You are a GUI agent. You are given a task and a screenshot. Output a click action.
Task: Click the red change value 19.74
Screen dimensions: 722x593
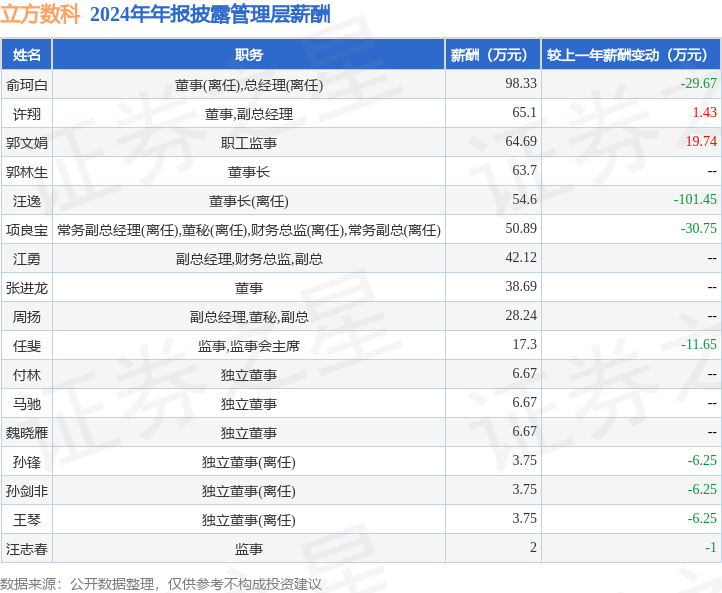click(x=701, y=141)
